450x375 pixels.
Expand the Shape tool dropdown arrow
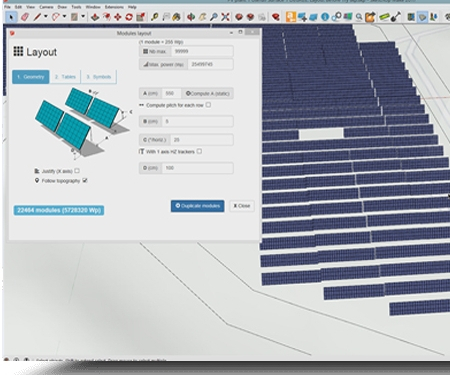[x=83, y=16]
